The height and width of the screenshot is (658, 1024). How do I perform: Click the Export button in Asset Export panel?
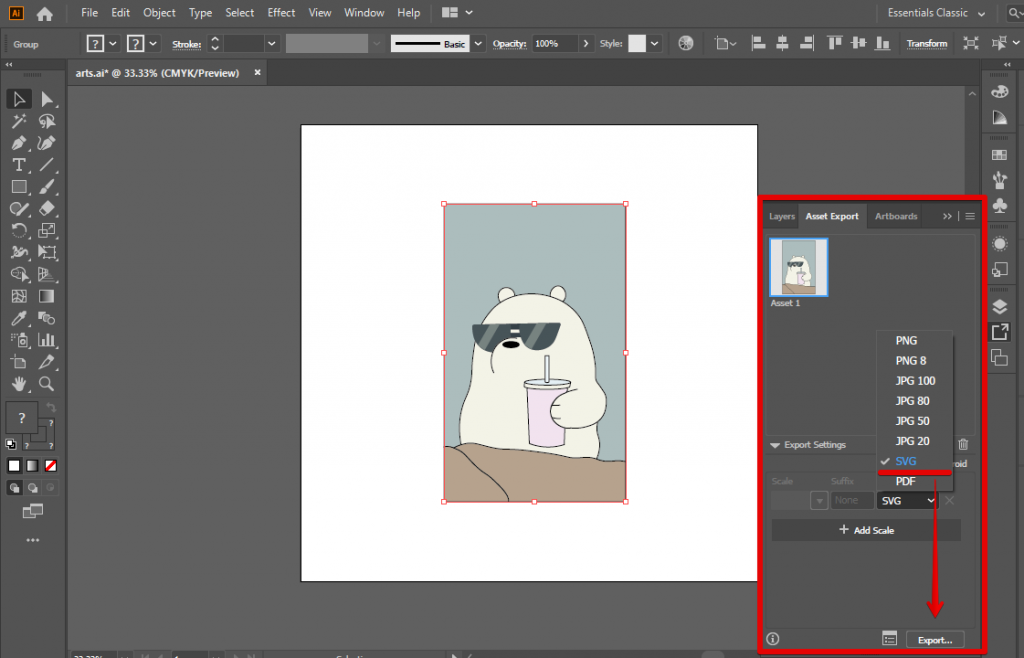coord(935,638)
